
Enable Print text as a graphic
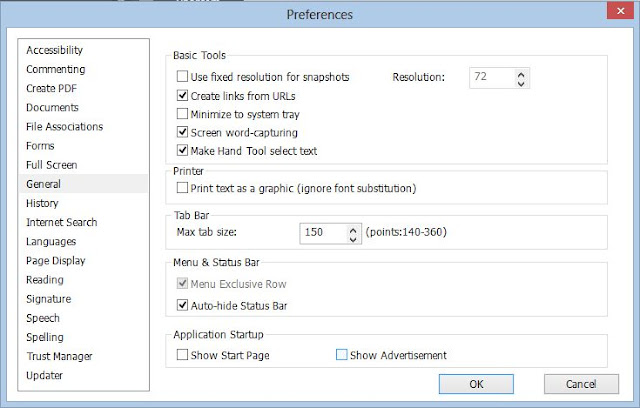pos(182,188)
